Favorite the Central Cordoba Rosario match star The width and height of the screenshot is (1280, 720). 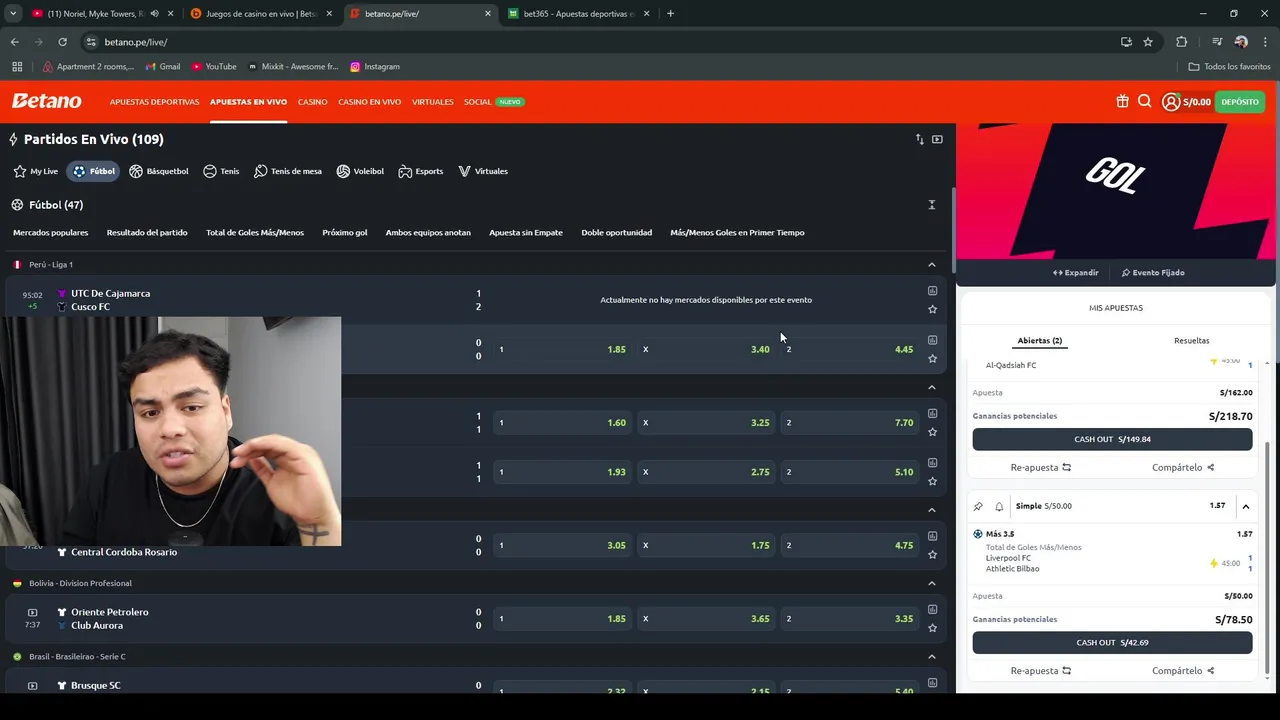click(932, 554)
